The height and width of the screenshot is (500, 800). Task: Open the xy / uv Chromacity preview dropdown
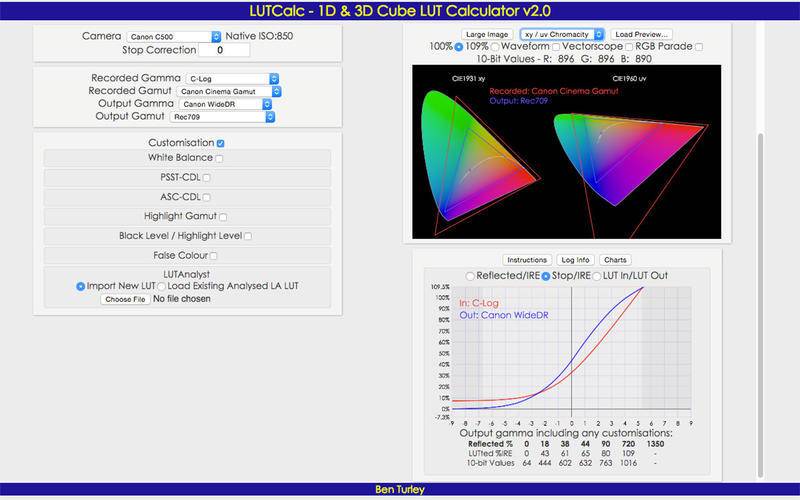tap(562, 34)
